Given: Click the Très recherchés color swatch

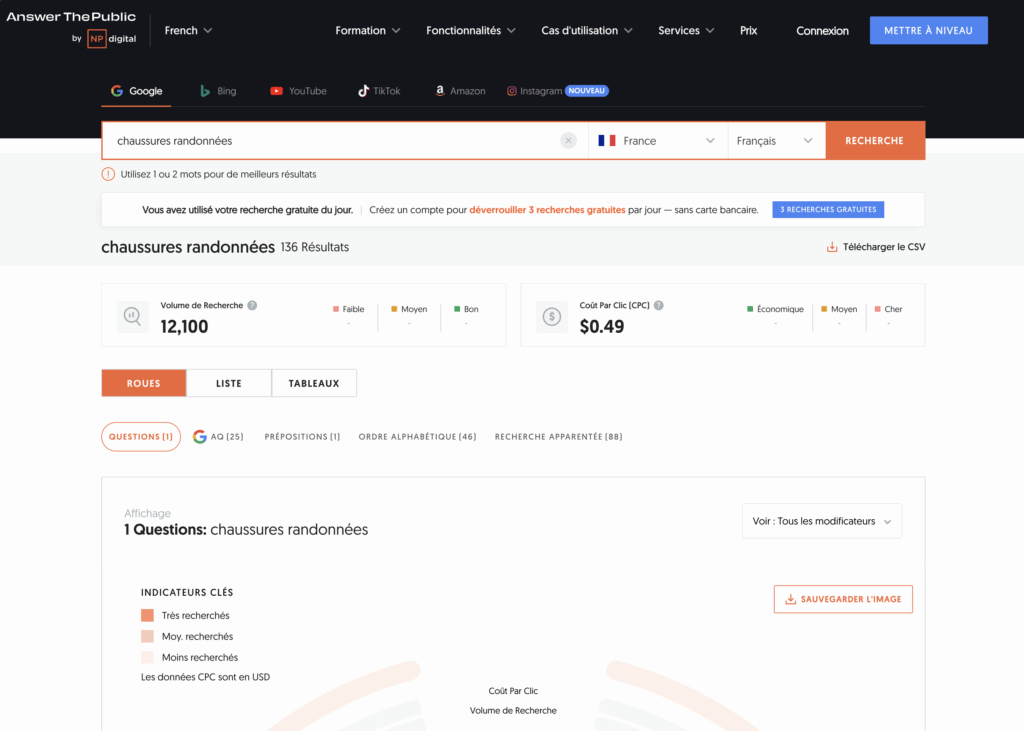Looking at the screenshot, I should tap(148, 615).
